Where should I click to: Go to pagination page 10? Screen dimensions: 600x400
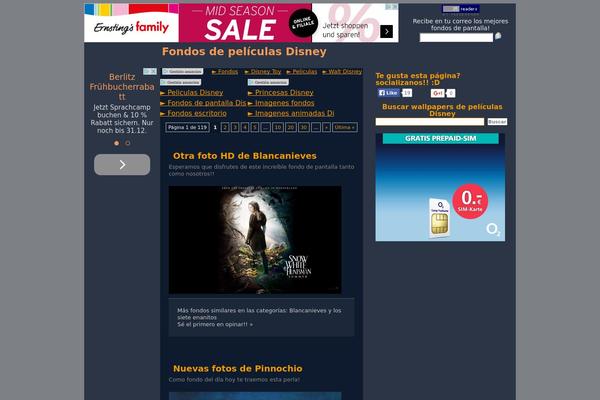pos(278,127)
